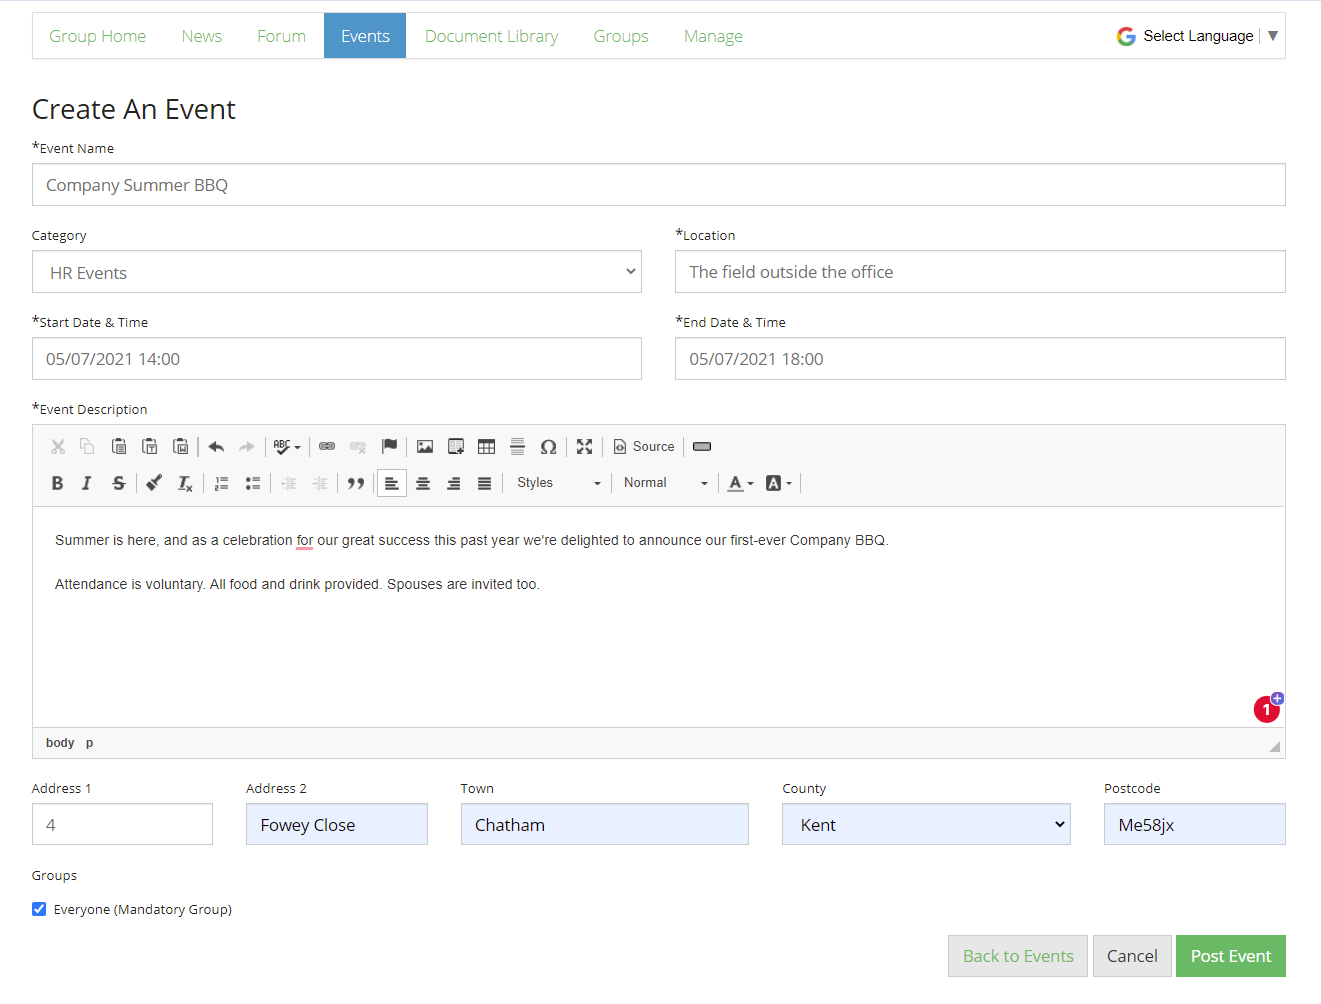The width and height of the screenshot is (1321, 1004).
Task: Click the Post Event button
Action: point(1230,956)
